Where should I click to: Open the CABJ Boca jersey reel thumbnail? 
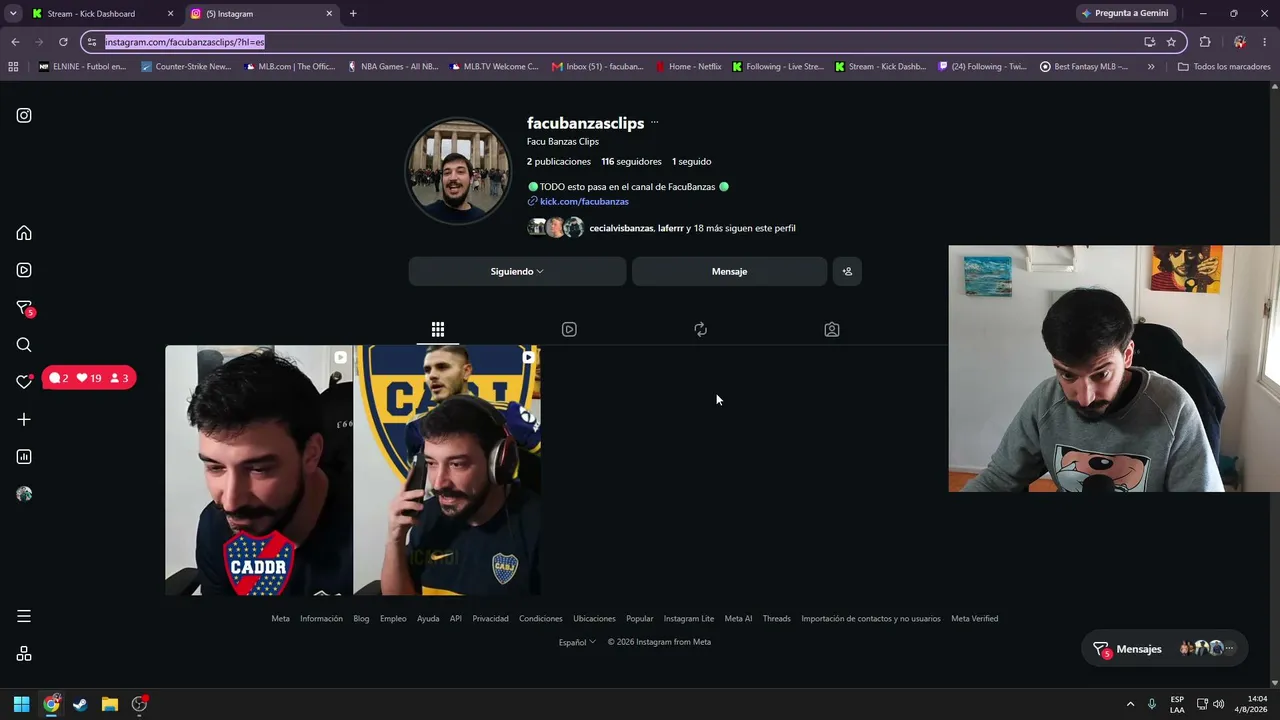pyautogui.click(x=447, y=470)
